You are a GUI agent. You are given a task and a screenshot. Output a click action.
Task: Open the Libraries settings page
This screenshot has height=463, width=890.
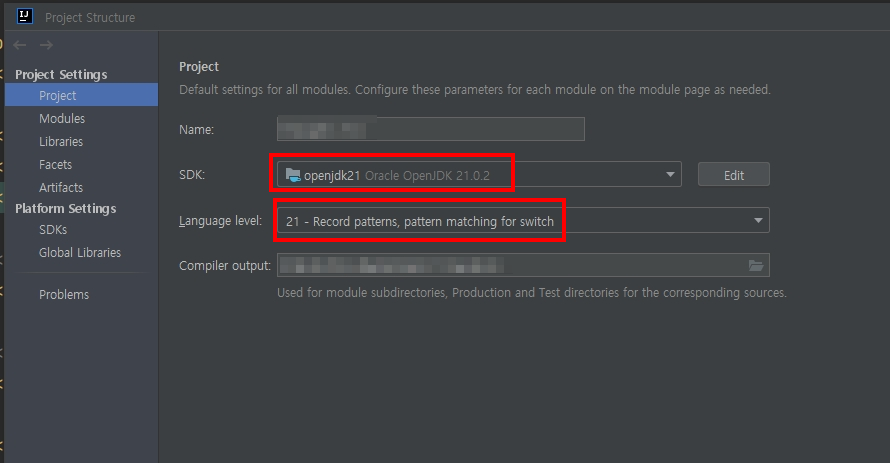click(61, 141)
